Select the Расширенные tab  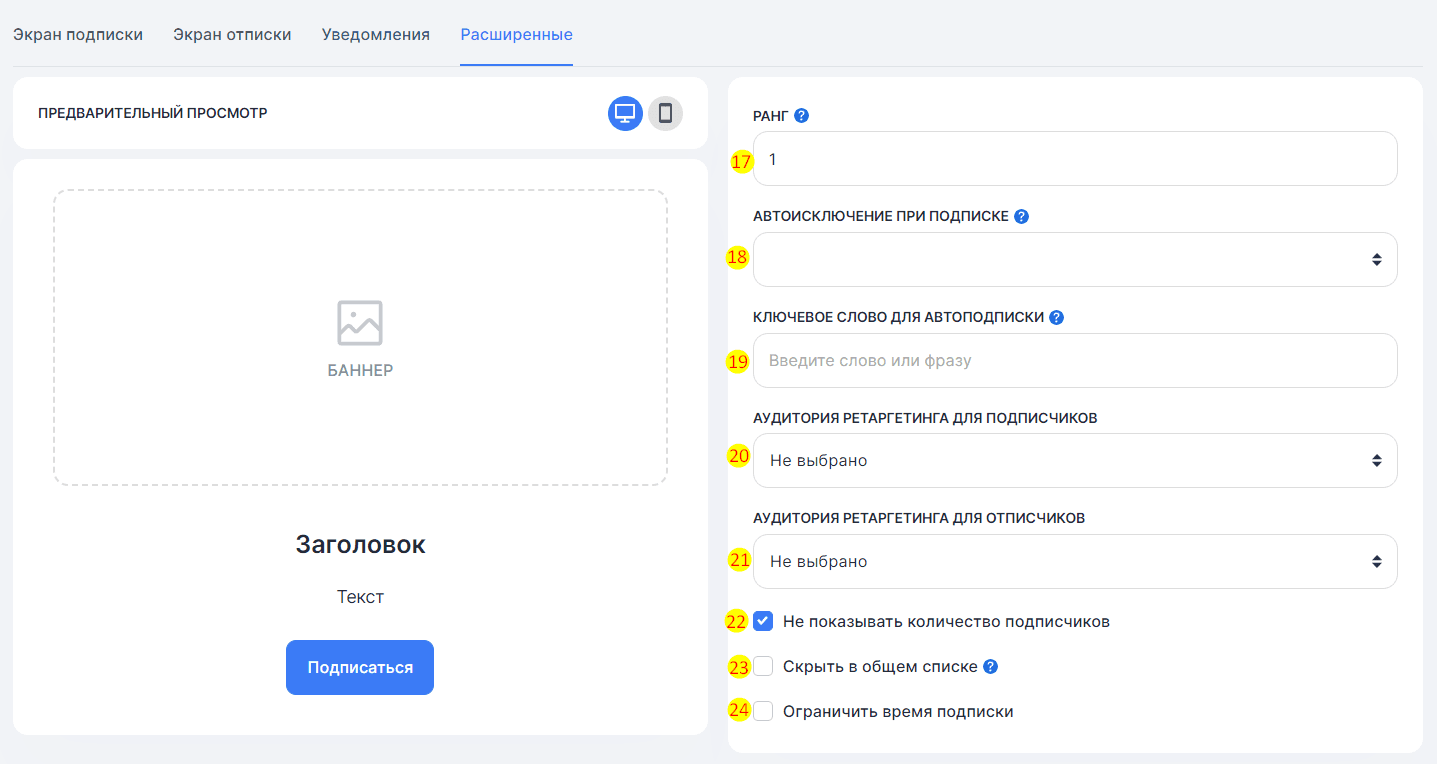coord(516,35)
